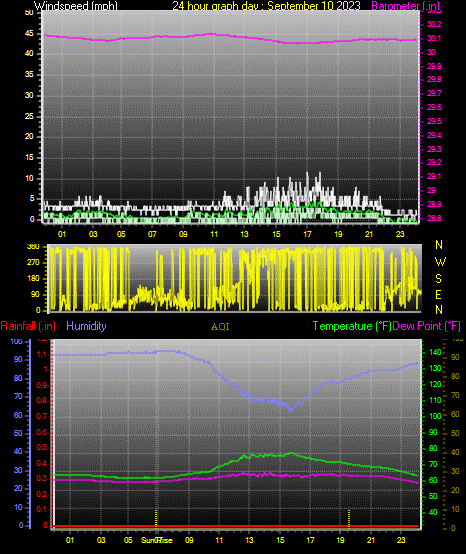Click hour label 21 under the humidity graph

(371, 540)
